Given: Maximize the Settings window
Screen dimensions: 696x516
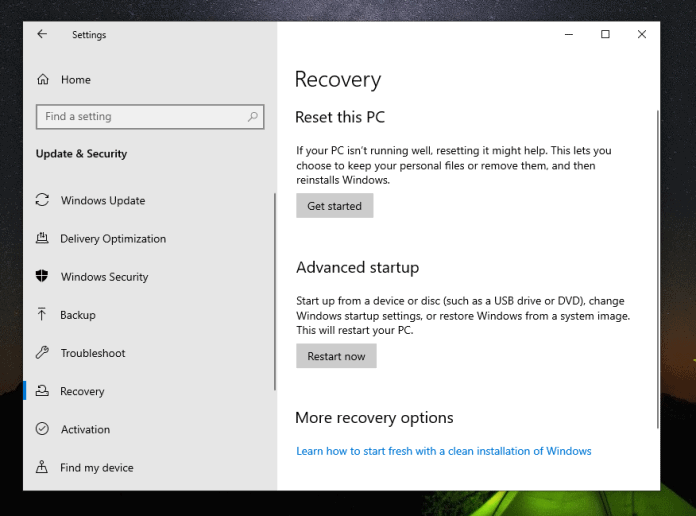Looking at the screenshot, I should 605,34.
